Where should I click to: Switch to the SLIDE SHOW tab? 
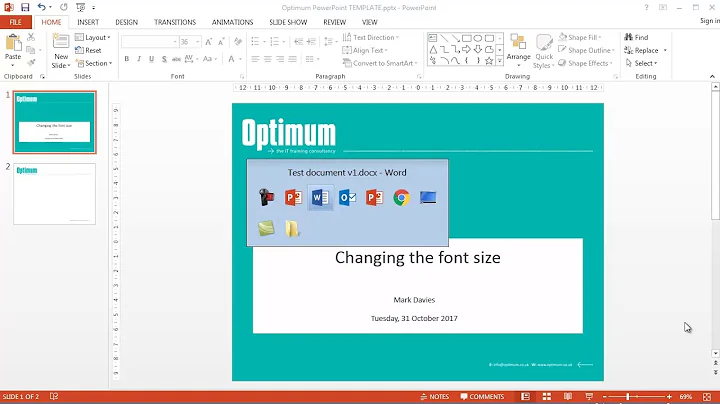click(x=288, y=22)
